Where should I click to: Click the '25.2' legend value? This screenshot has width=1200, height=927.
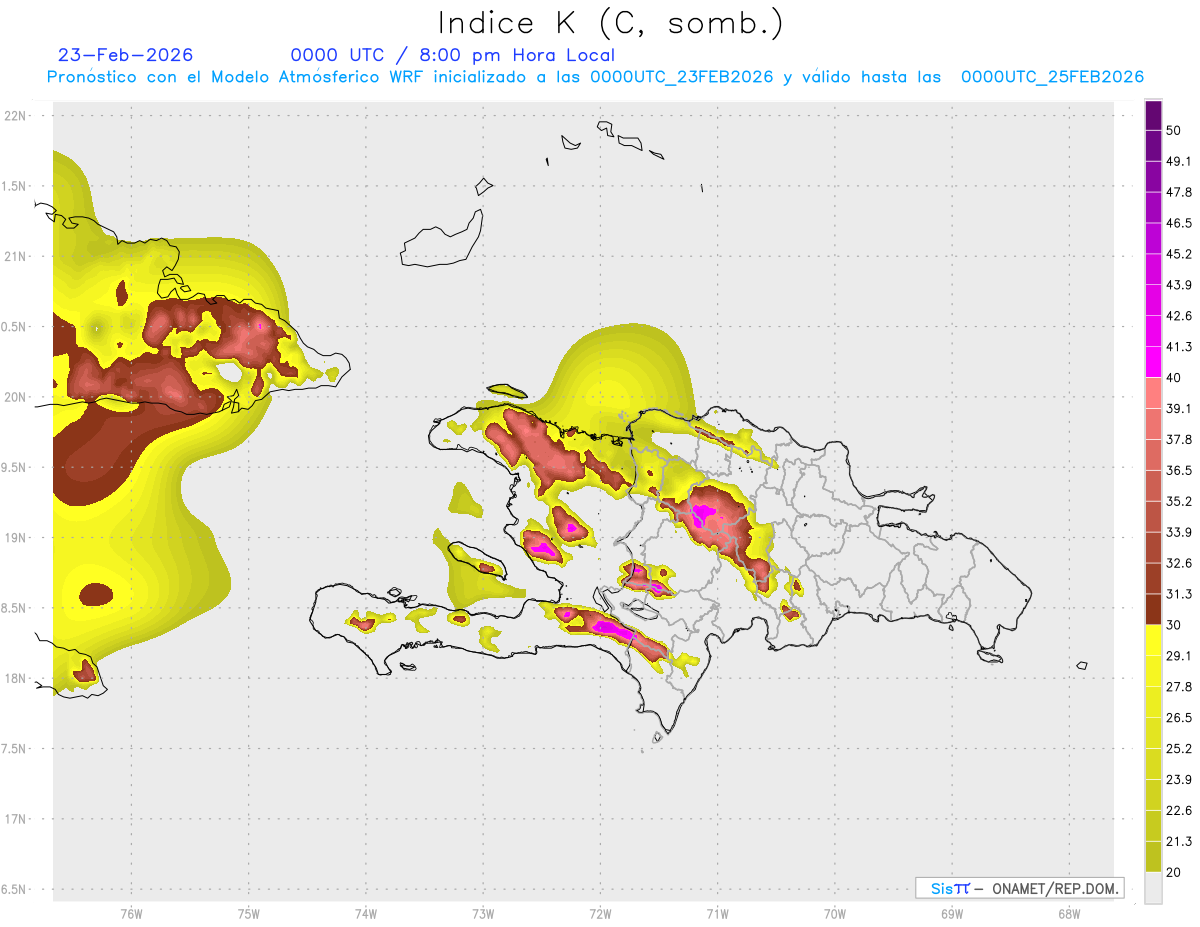pos(1179,748)
